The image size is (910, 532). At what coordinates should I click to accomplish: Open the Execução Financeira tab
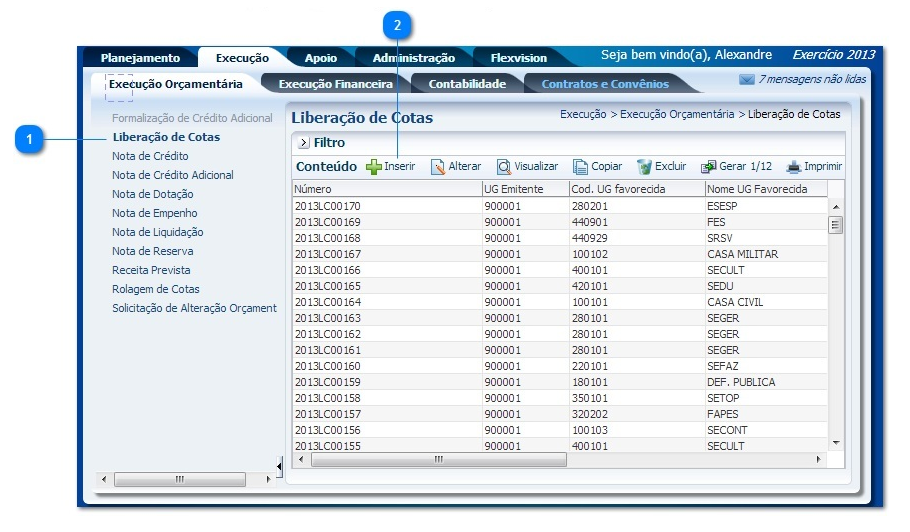(335, 84)
